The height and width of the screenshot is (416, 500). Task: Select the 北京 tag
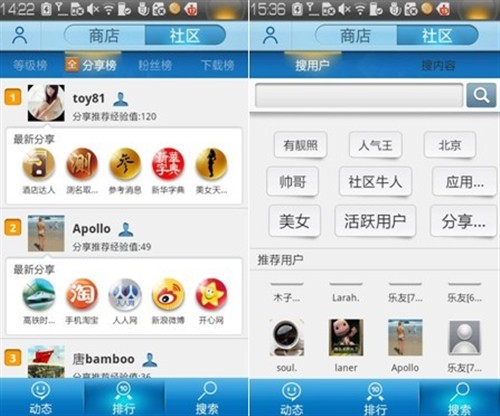[450, 145]
